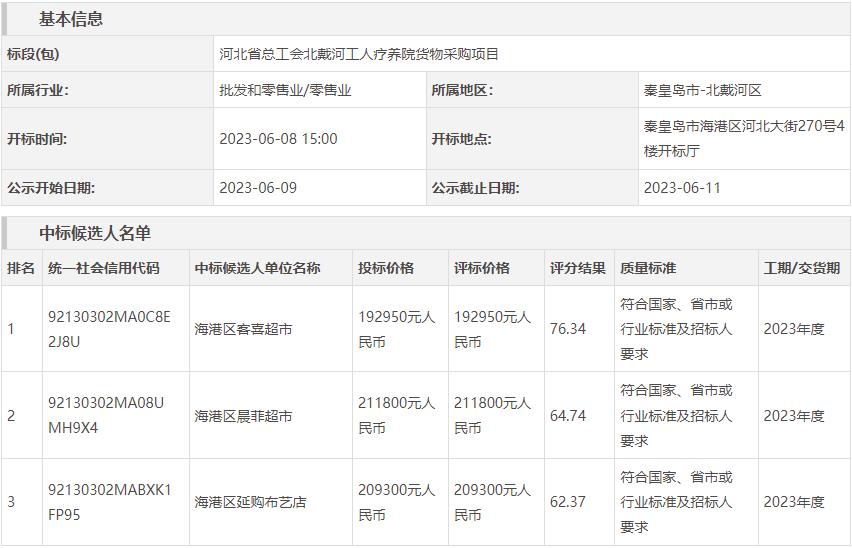Click the 批发和零售业/零售业 industry value
Image resolution: width=852 pixels, height=548 pixels.
click(285, 90)
